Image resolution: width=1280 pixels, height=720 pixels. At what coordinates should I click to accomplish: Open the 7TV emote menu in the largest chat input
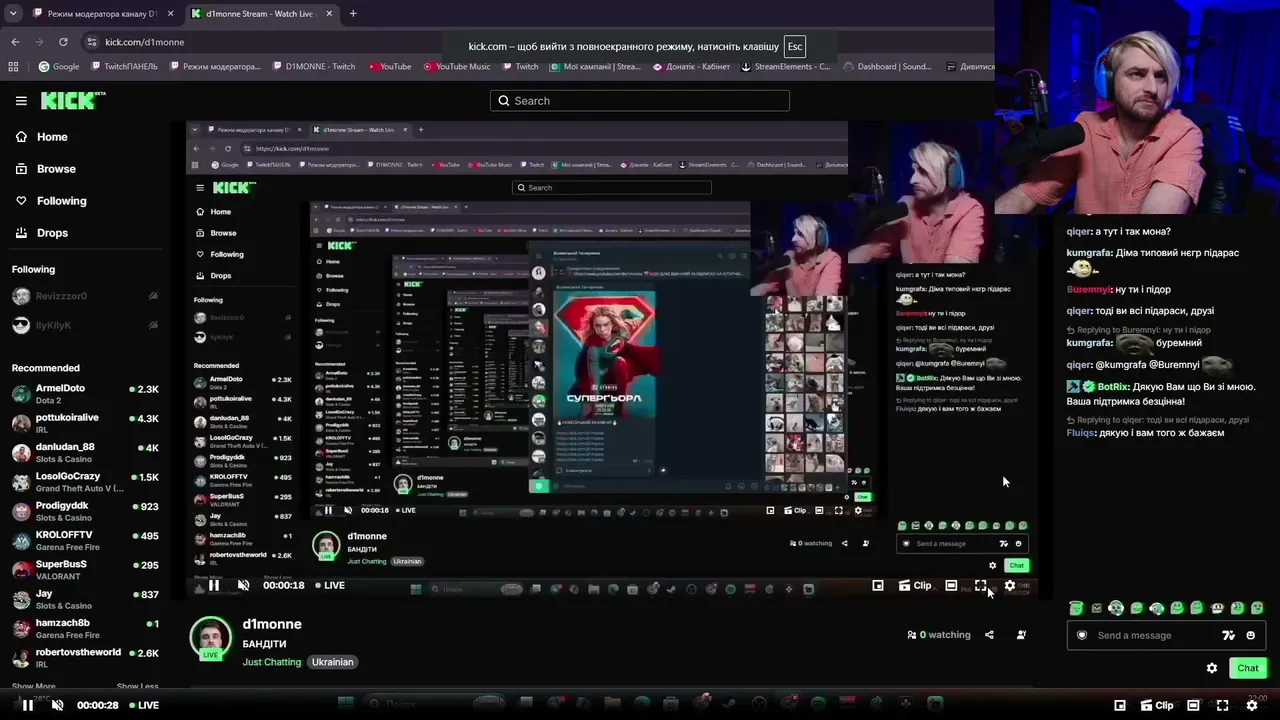[x=1229, y=635]
